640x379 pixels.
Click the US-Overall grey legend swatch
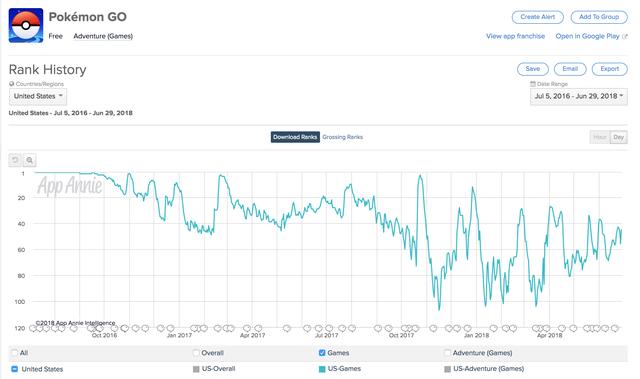point(196,369)
